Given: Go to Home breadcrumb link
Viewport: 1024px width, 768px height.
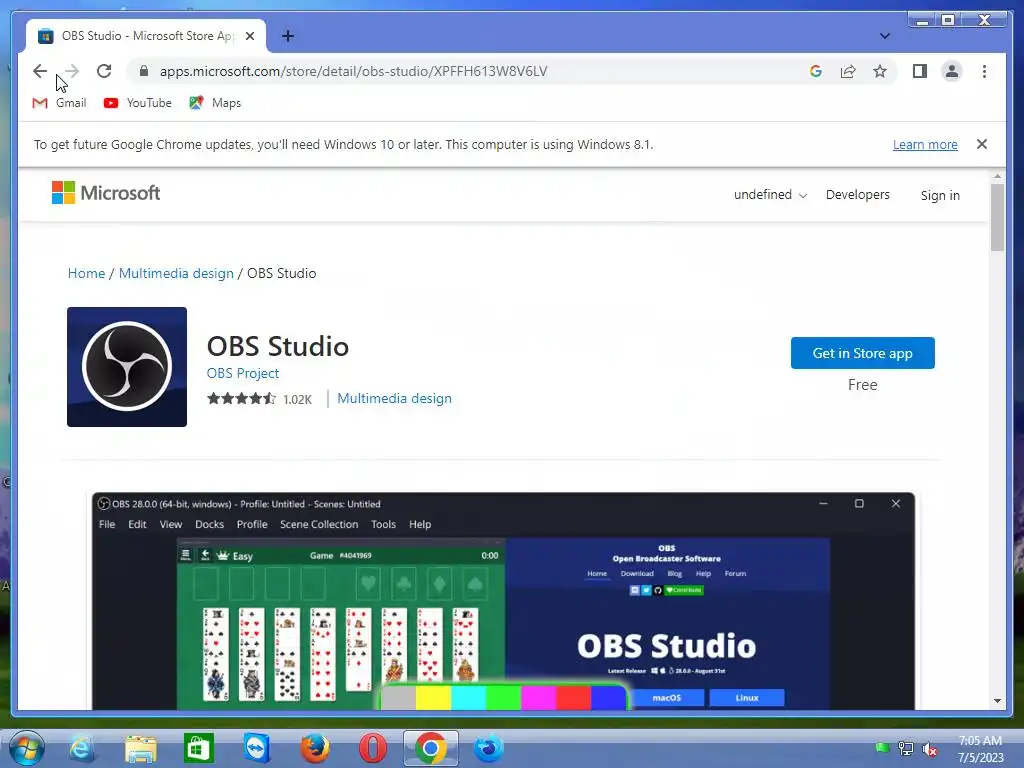Looking at the screenshot, I should click(x=86, y=273).
